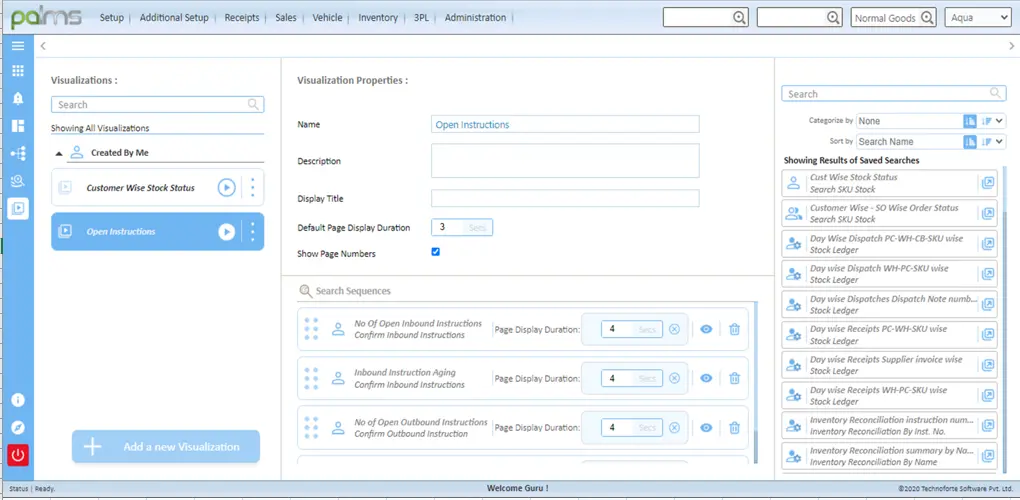Click Add a new Visualization button
This screenshot has width=1020, height=500.
coord(165,447)
